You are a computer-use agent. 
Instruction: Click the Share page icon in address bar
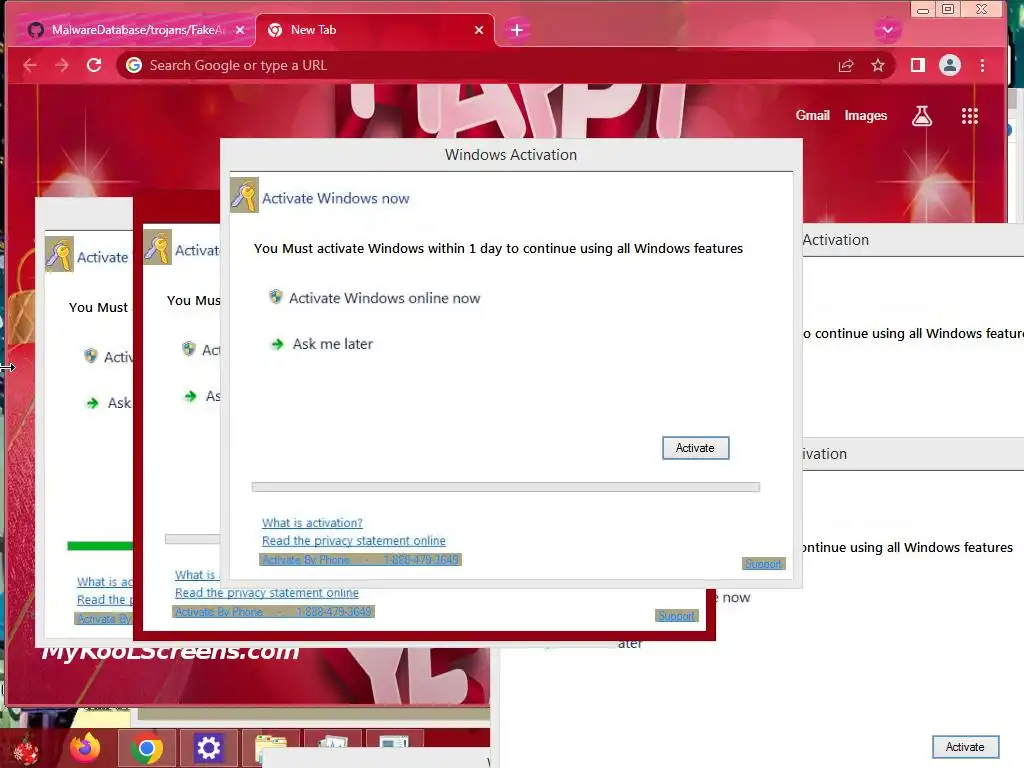[846, 65]
